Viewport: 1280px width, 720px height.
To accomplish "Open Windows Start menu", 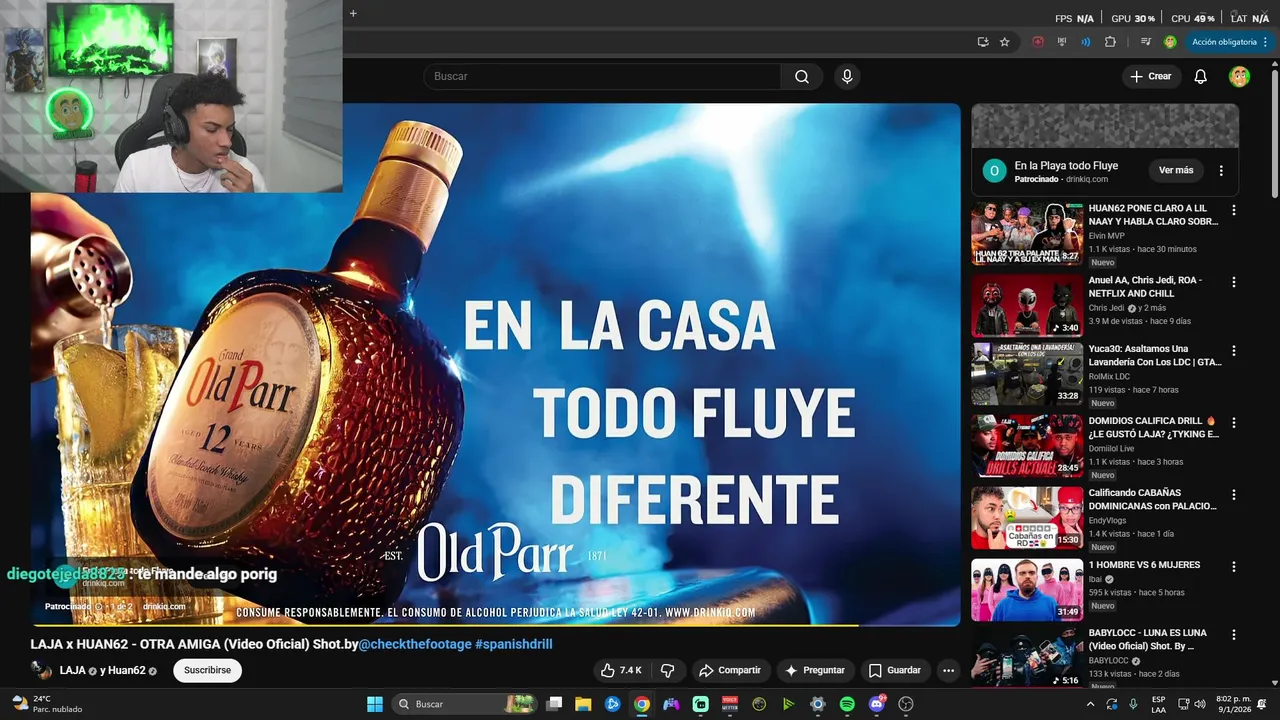I will pyautogui.click(x=375, y=704).
